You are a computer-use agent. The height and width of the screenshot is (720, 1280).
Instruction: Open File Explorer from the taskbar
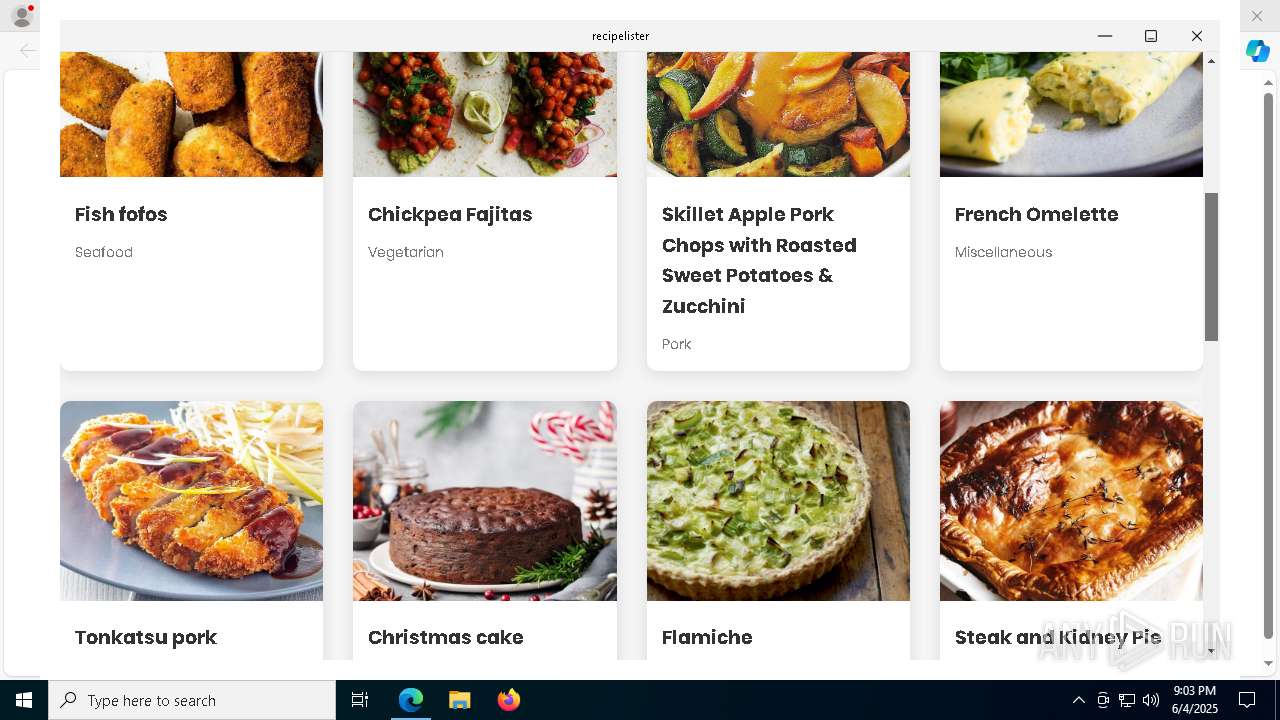[460, 700]
